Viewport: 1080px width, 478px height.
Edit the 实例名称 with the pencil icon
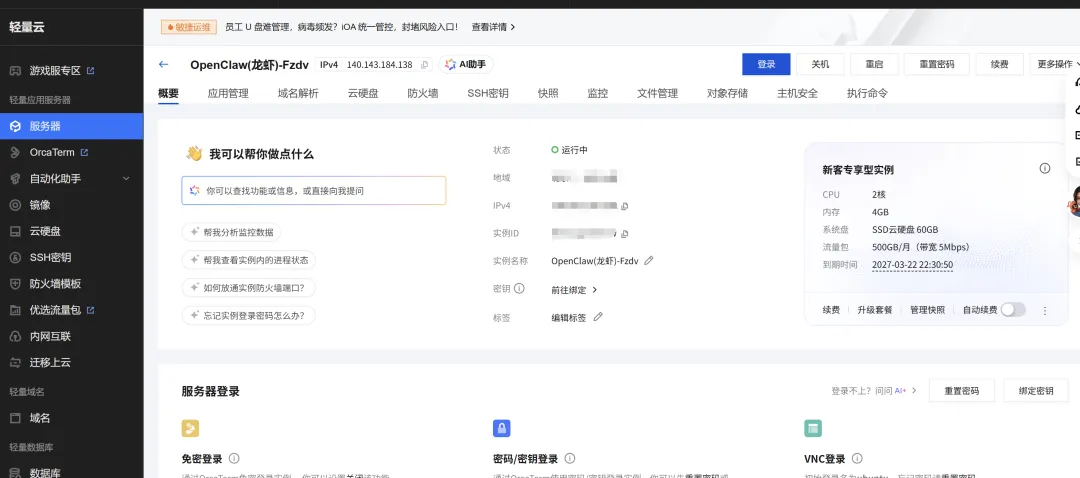(649, 260)
